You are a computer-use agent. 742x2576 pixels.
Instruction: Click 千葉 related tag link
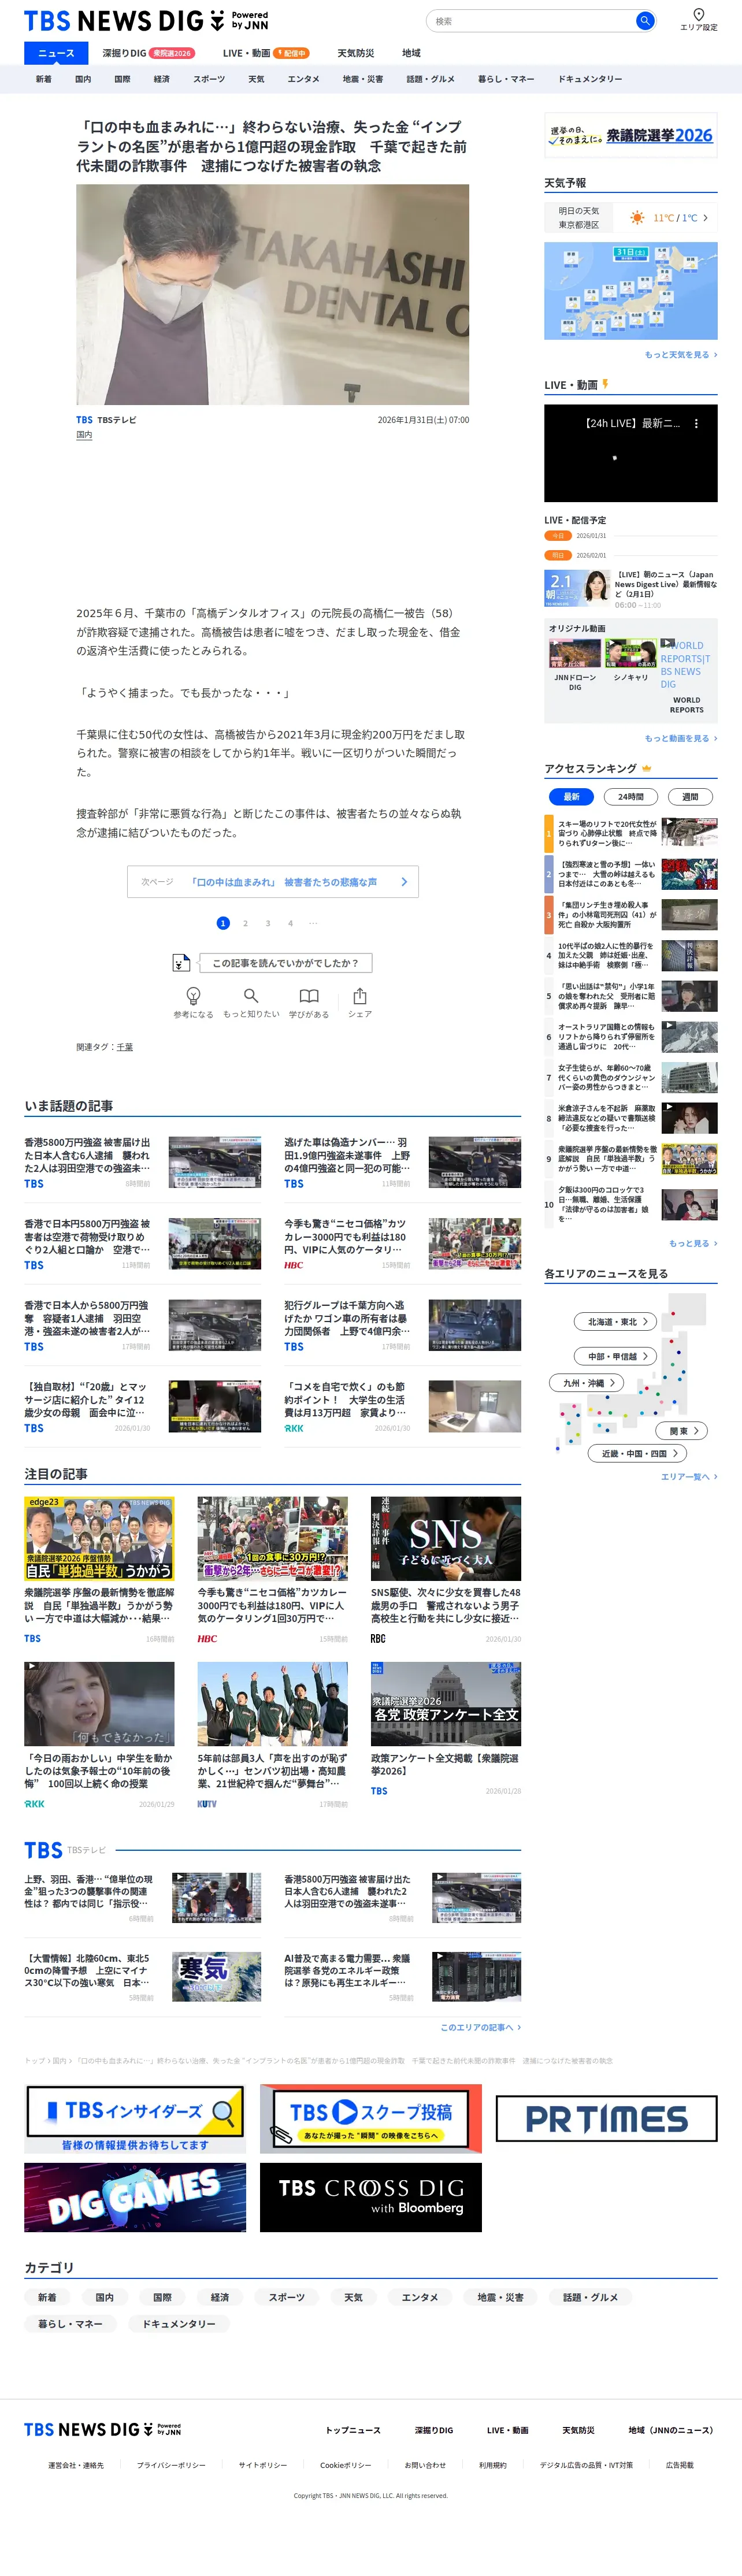point(125,1047)
